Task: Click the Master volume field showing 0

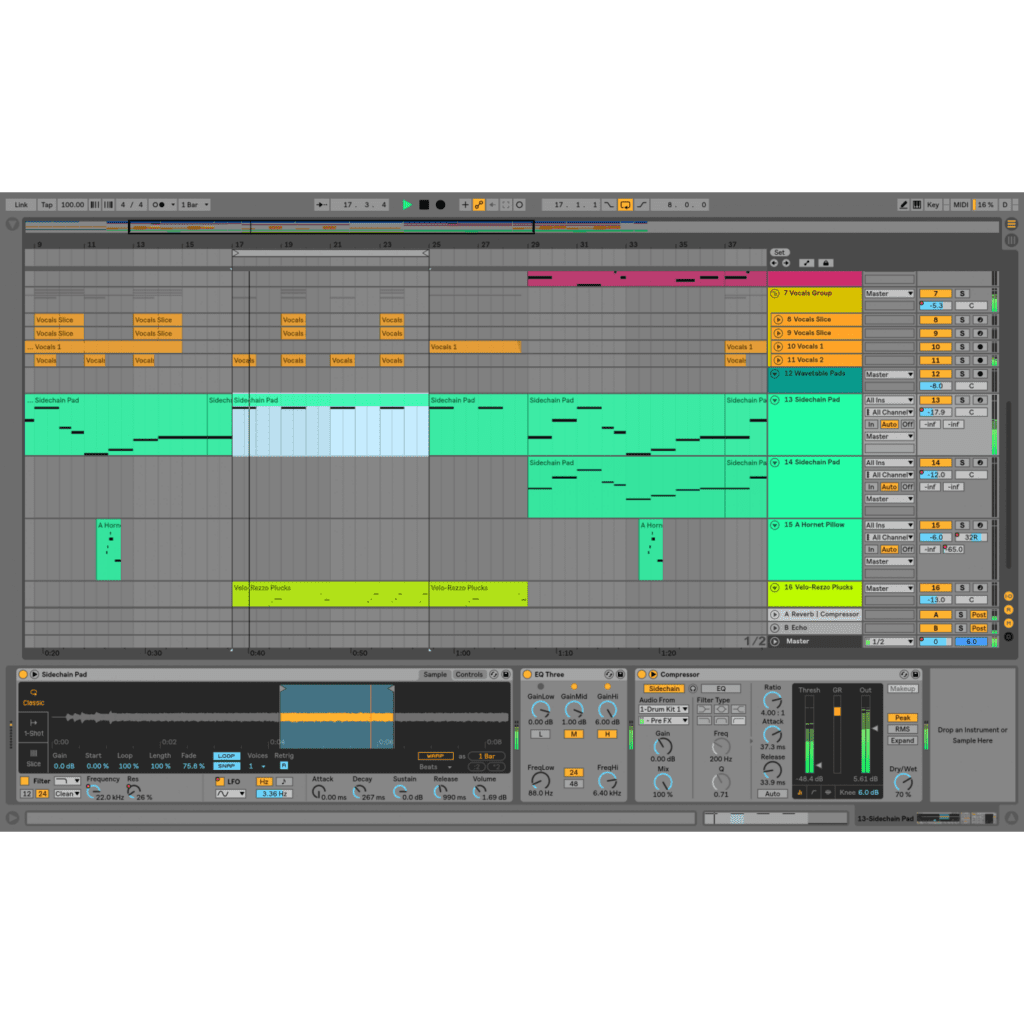Action: pyautogui.click(x=935, y=642)
